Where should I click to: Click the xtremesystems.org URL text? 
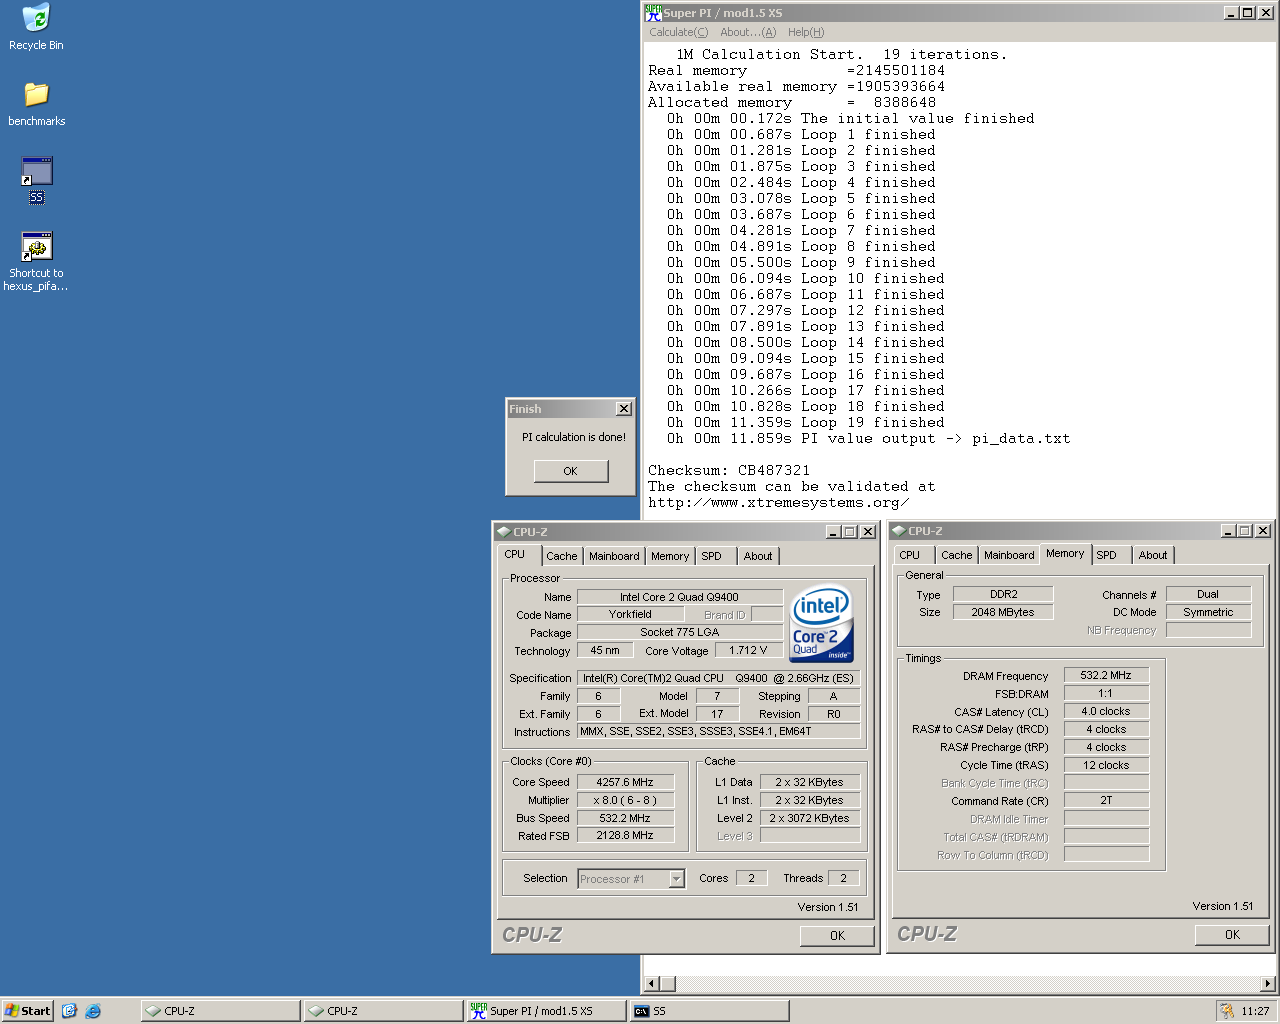[x=779, y=503]
